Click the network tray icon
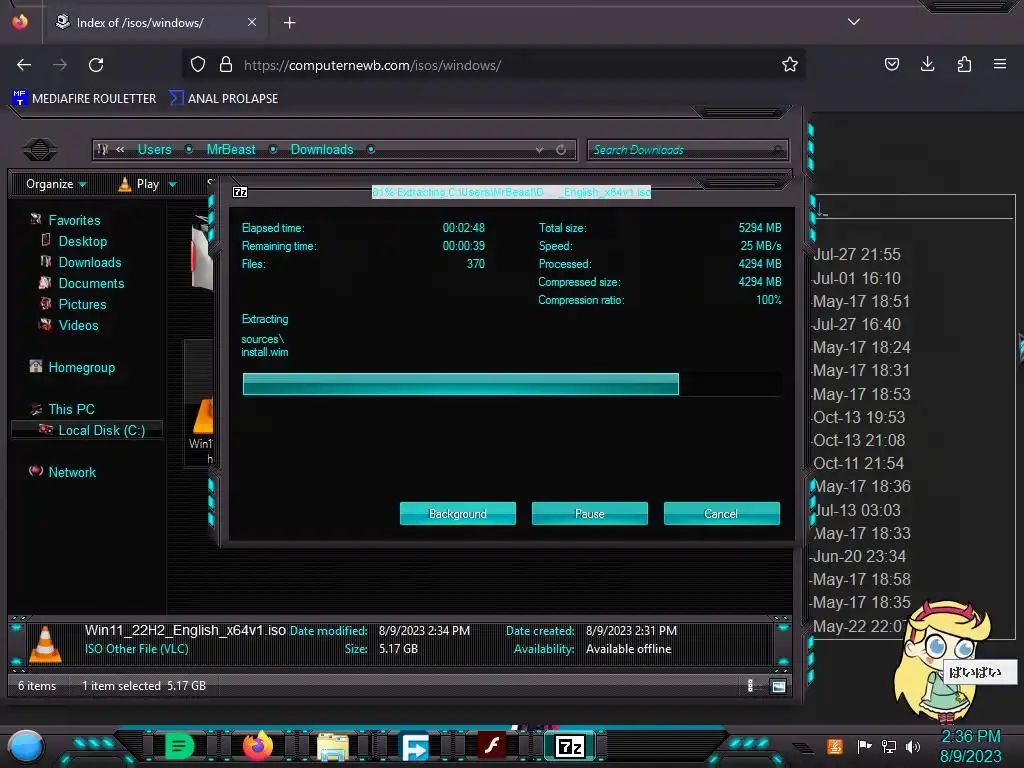Image resolution: width=1024 pixels, height=768 pixels. pyautogui.click(x=889, y=746)
